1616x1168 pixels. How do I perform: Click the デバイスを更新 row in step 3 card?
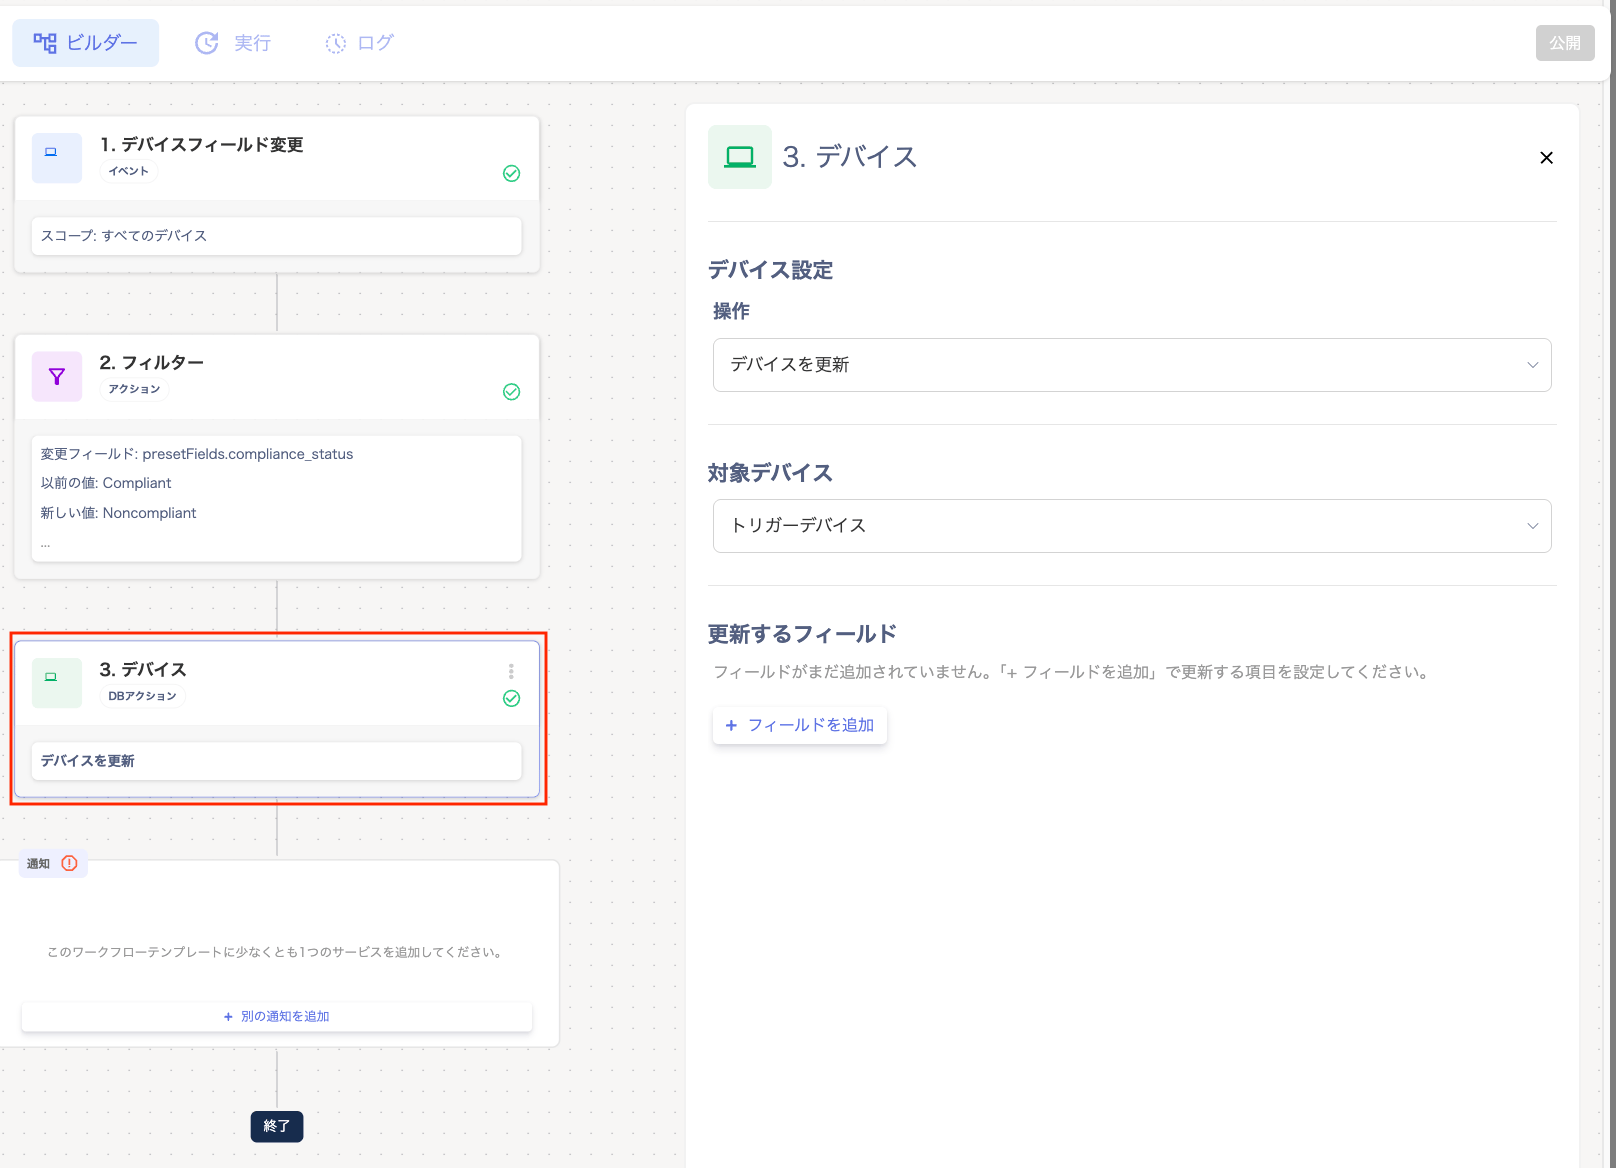pyautogui.click(x=277, y=761)
